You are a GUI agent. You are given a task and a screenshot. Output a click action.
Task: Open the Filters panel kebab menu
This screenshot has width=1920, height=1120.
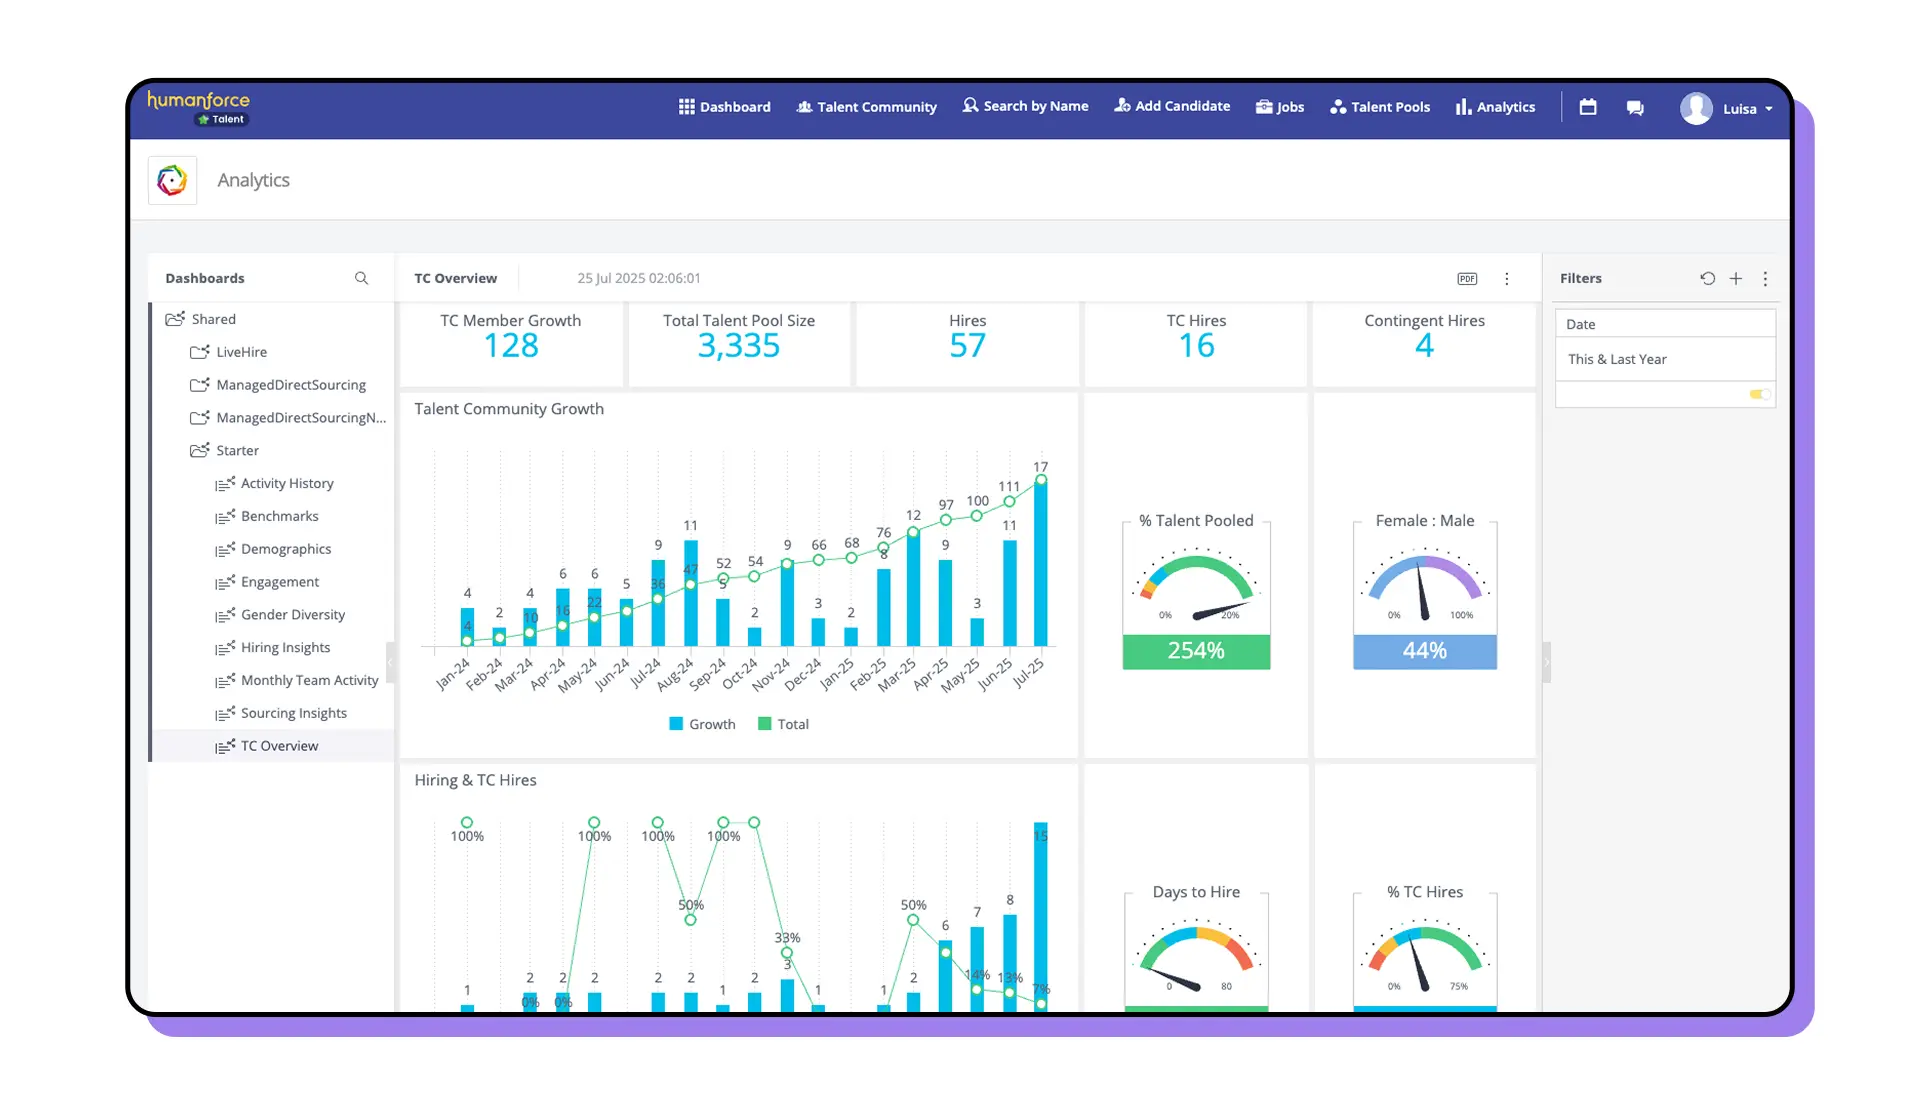tap(1765, 279)
